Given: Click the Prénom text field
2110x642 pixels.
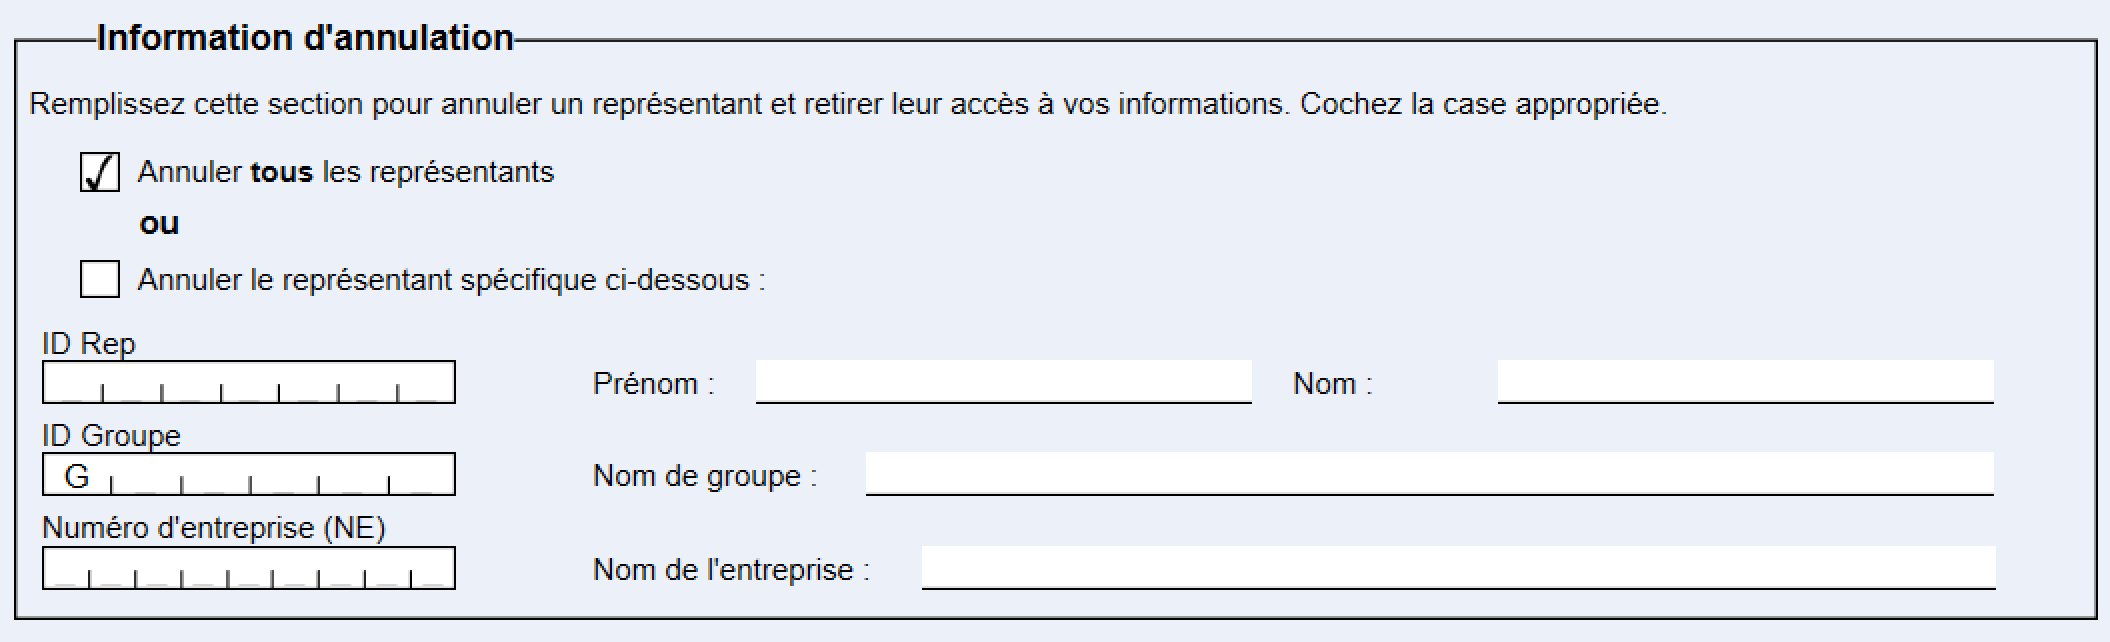Looking at the screenshot, I should click(1004, 382).
